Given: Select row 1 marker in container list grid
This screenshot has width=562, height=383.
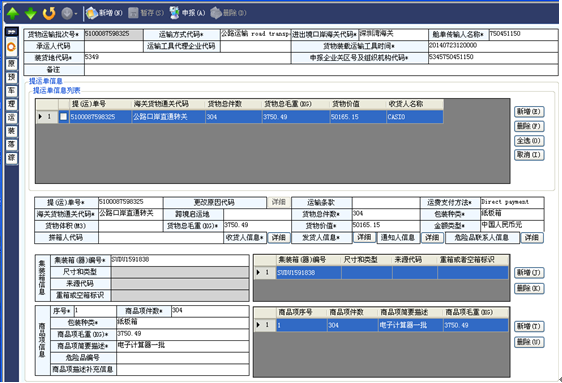Looking at the screenshot, I should click(265, 273).
